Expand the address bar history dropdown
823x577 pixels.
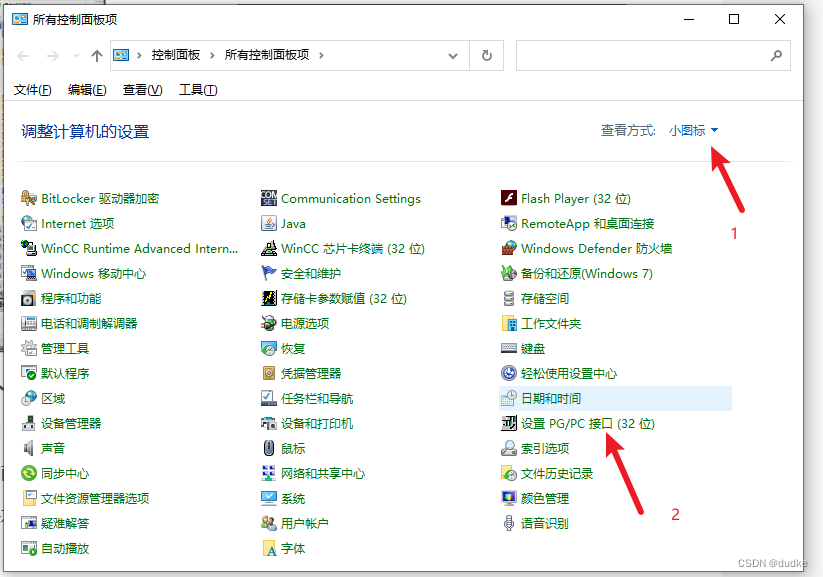[452, 56]
